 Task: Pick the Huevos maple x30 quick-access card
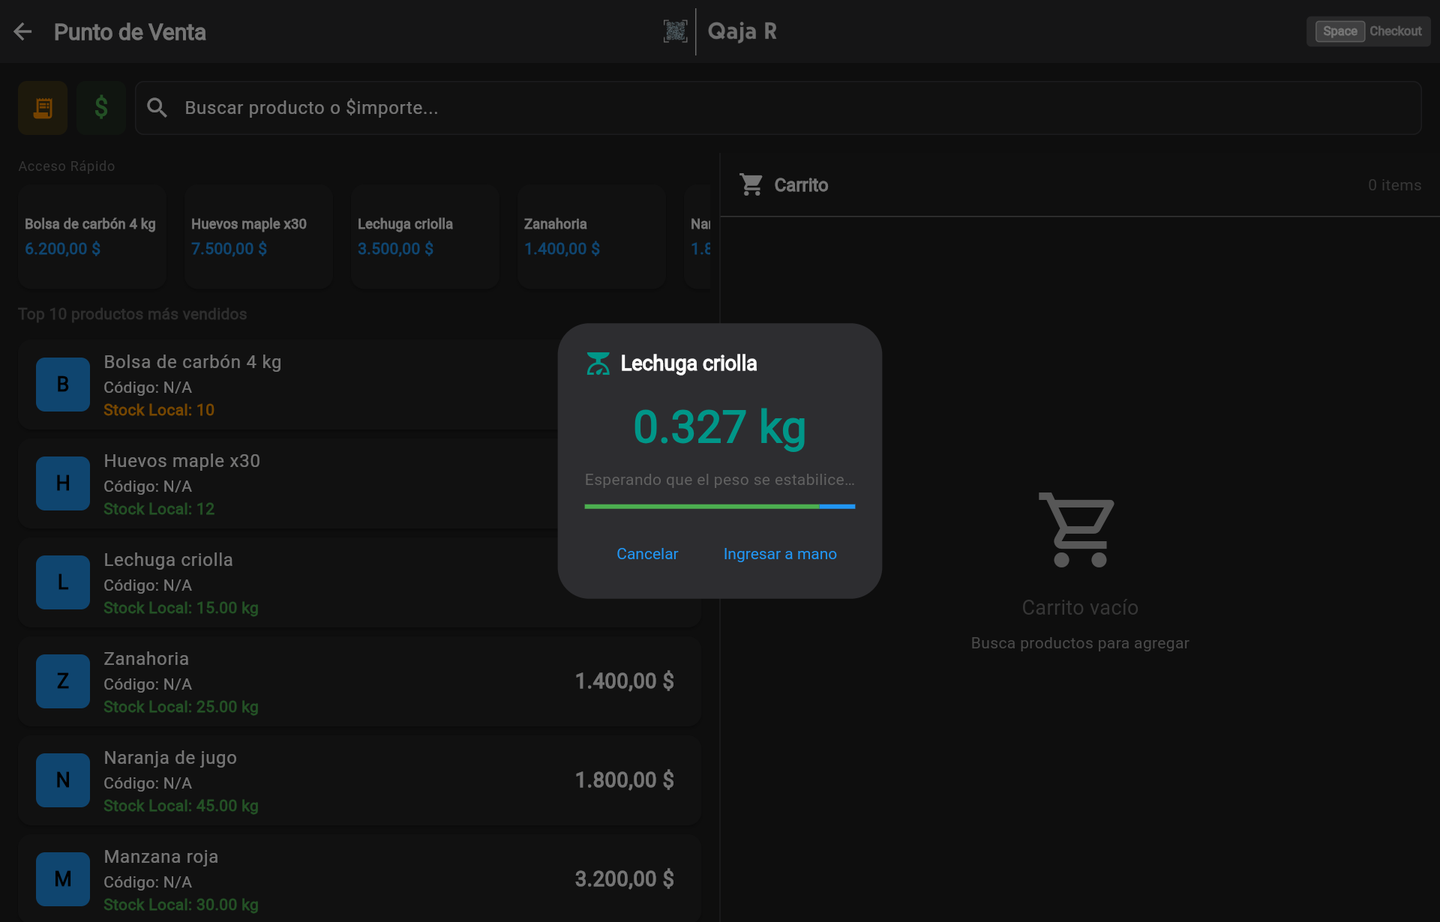point(258,237)
